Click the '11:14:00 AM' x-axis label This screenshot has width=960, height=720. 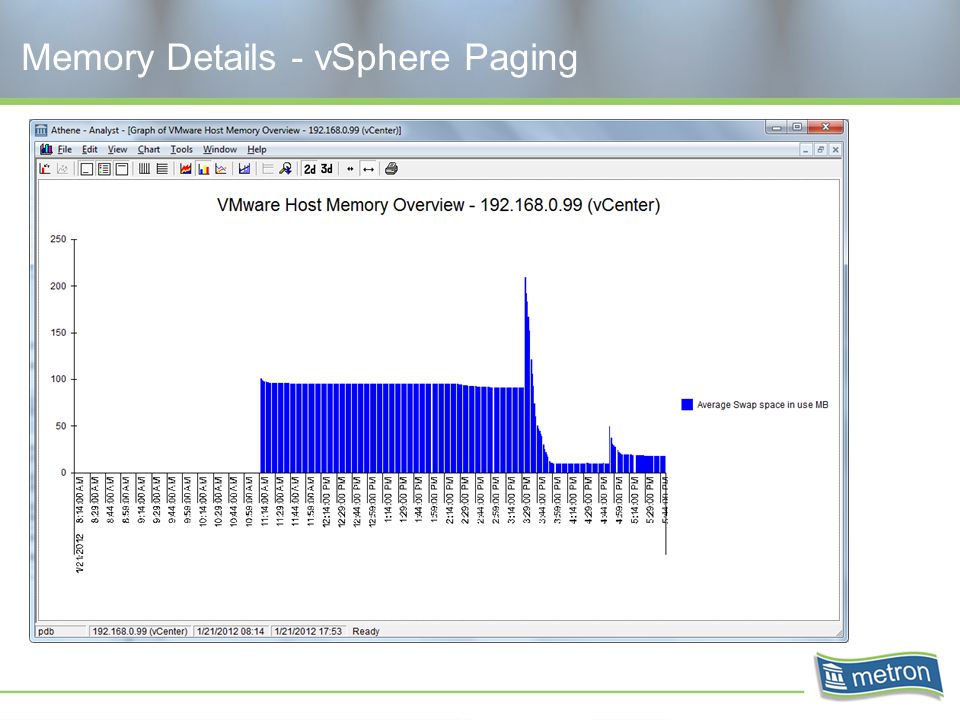(264, 500)
